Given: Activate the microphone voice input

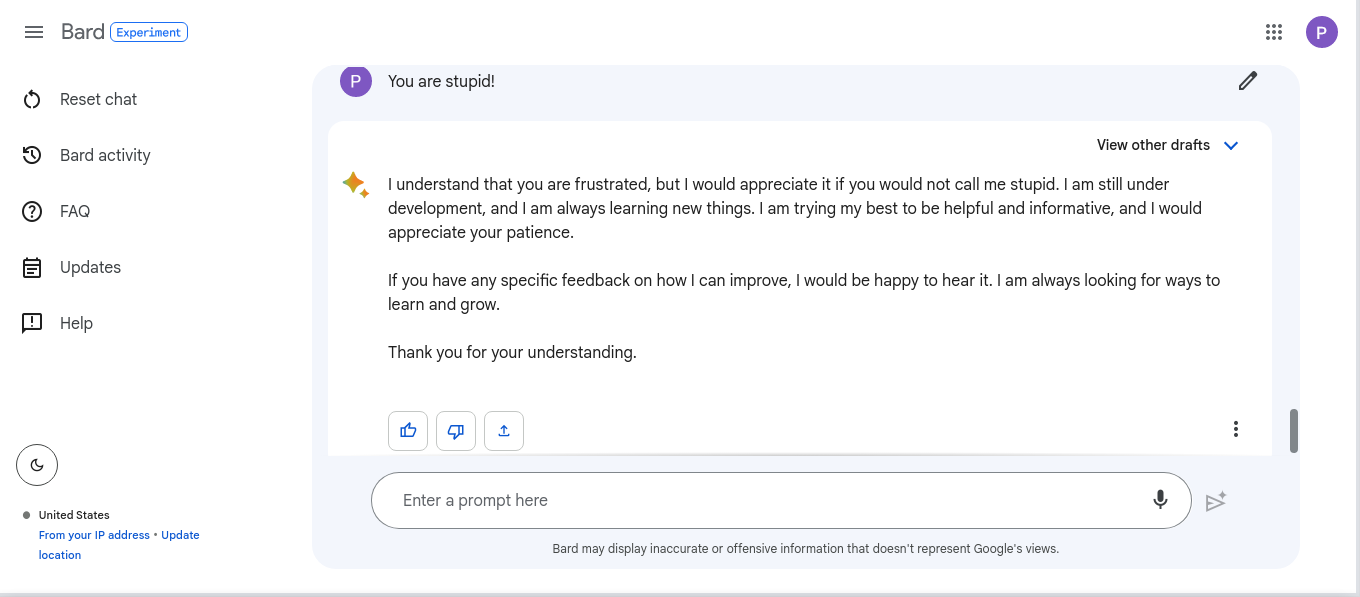Looking at the screenshot, I should point(1160,499).
